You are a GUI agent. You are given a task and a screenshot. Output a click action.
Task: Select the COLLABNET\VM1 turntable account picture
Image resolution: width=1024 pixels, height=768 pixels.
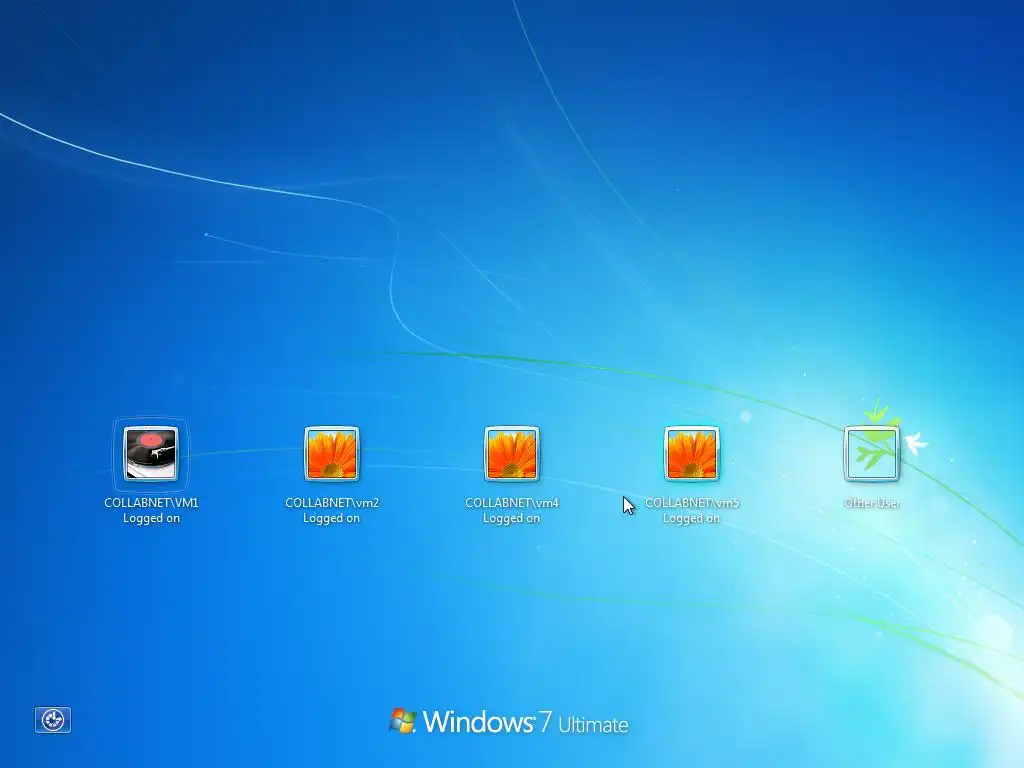pyautogui.click(x=151, y=453)
